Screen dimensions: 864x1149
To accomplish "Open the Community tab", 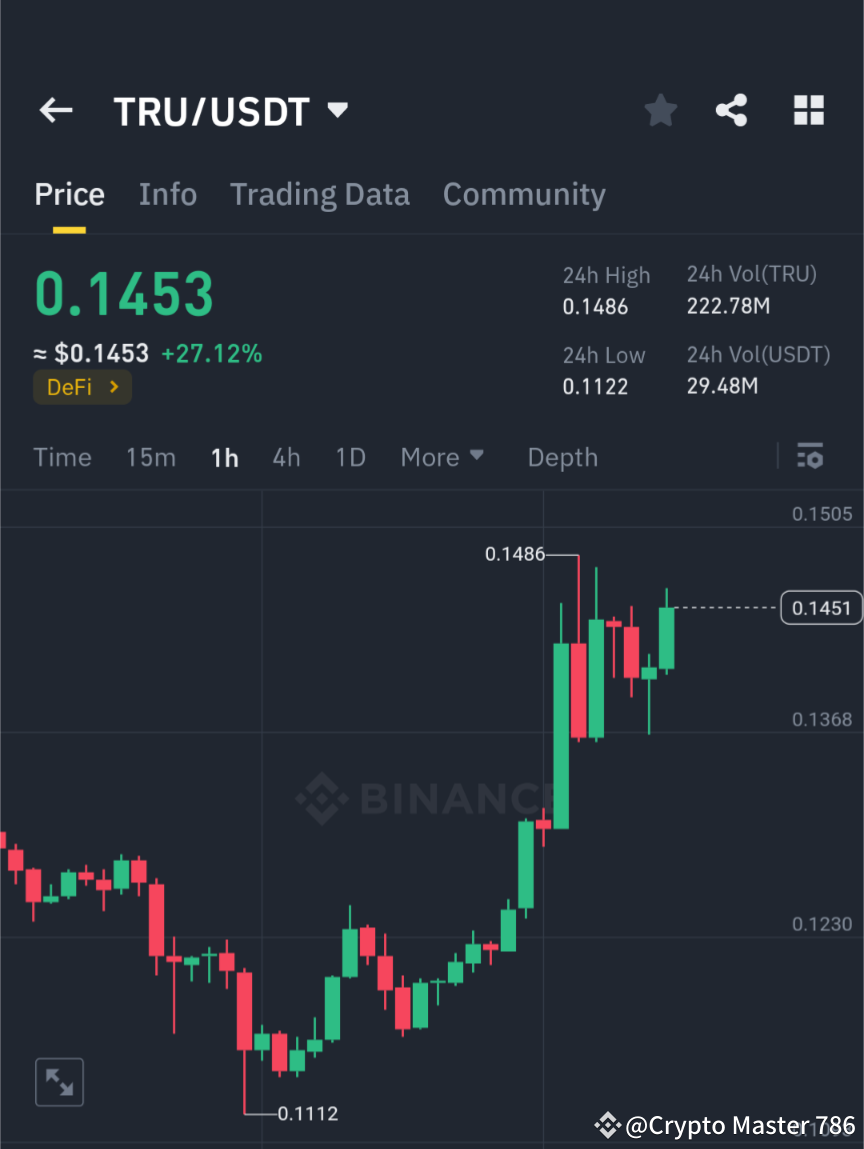I will [524, 194].
